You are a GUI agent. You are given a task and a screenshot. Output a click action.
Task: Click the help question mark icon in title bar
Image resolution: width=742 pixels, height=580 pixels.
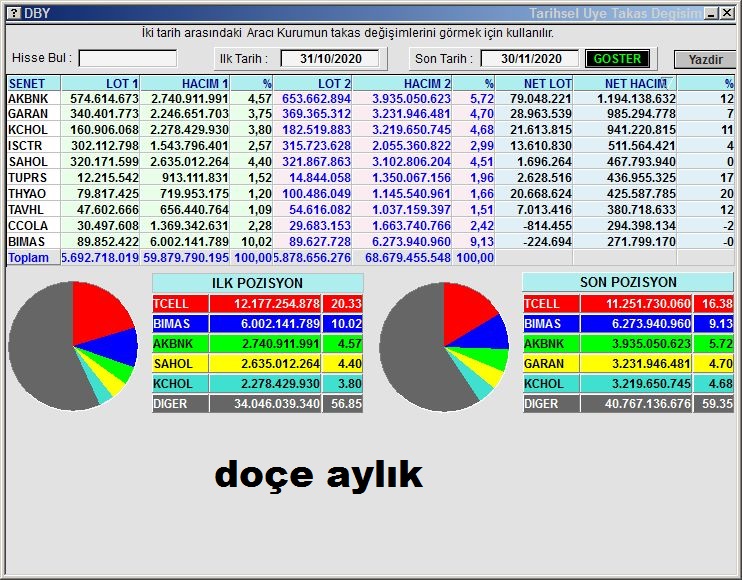click(x=14, y=13)
